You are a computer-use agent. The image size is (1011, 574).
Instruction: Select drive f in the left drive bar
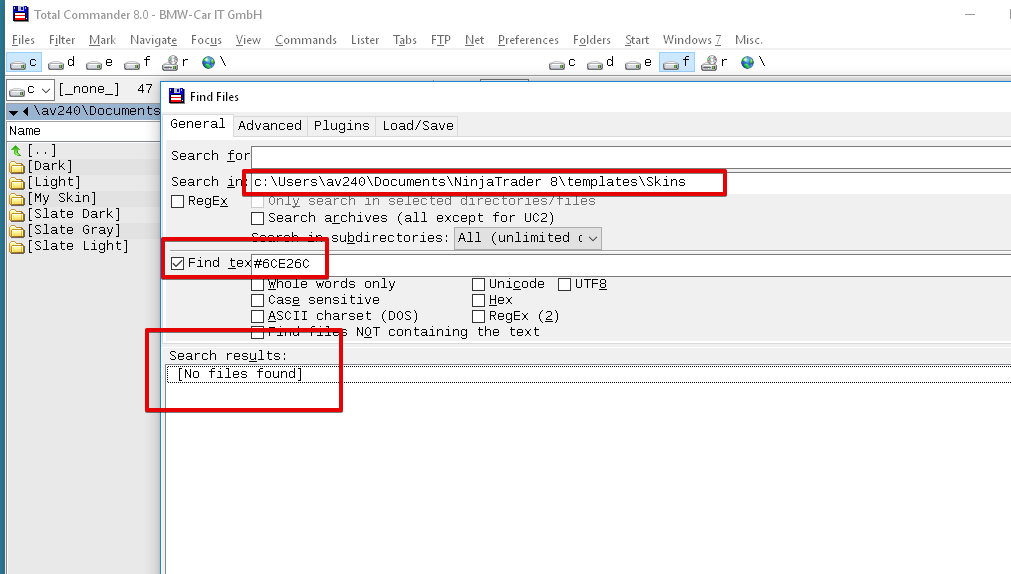[x=137, y=63]
